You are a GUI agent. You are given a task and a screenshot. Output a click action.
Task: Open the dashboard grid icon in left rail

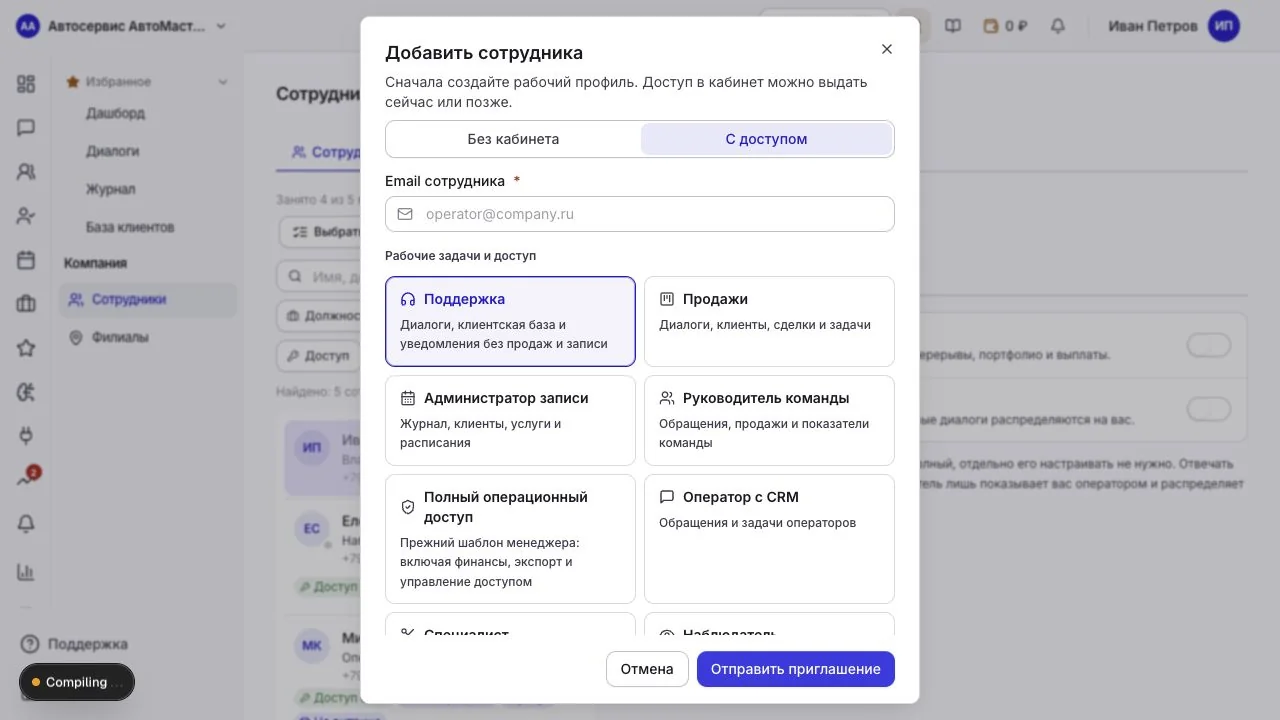(26, 84)
